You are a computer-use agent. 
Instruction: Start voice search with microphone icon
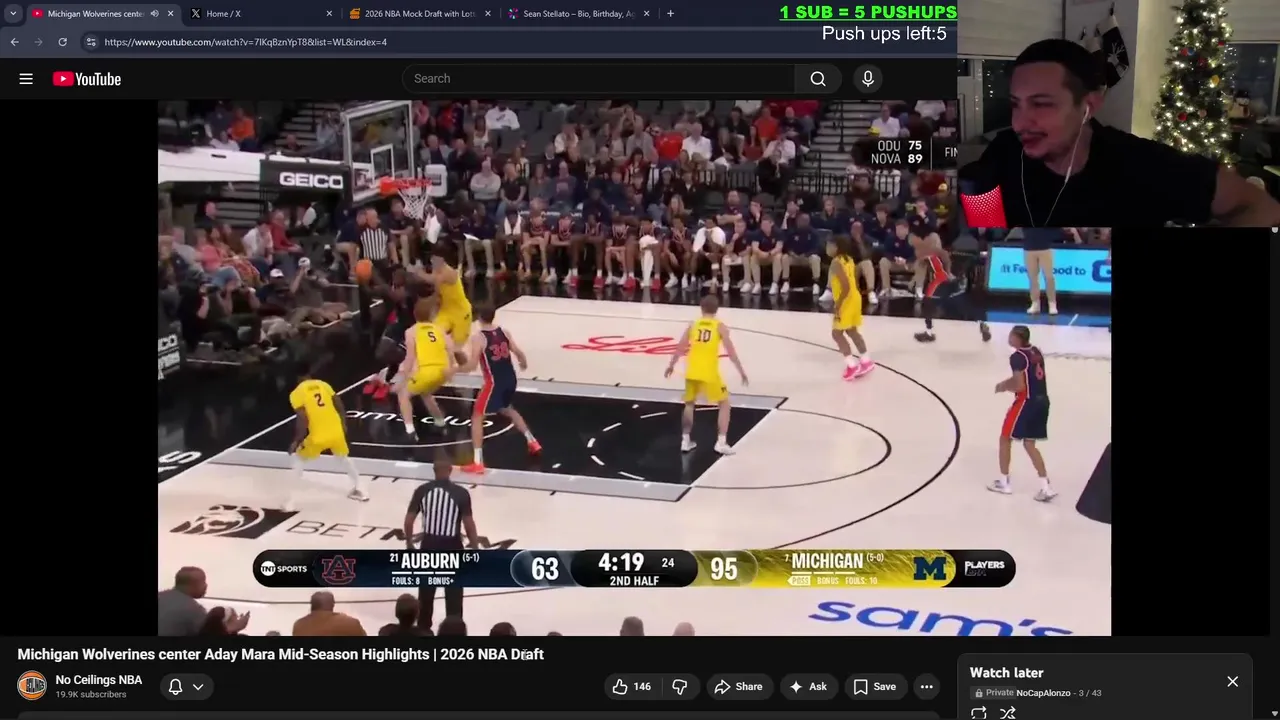(868, 79)
